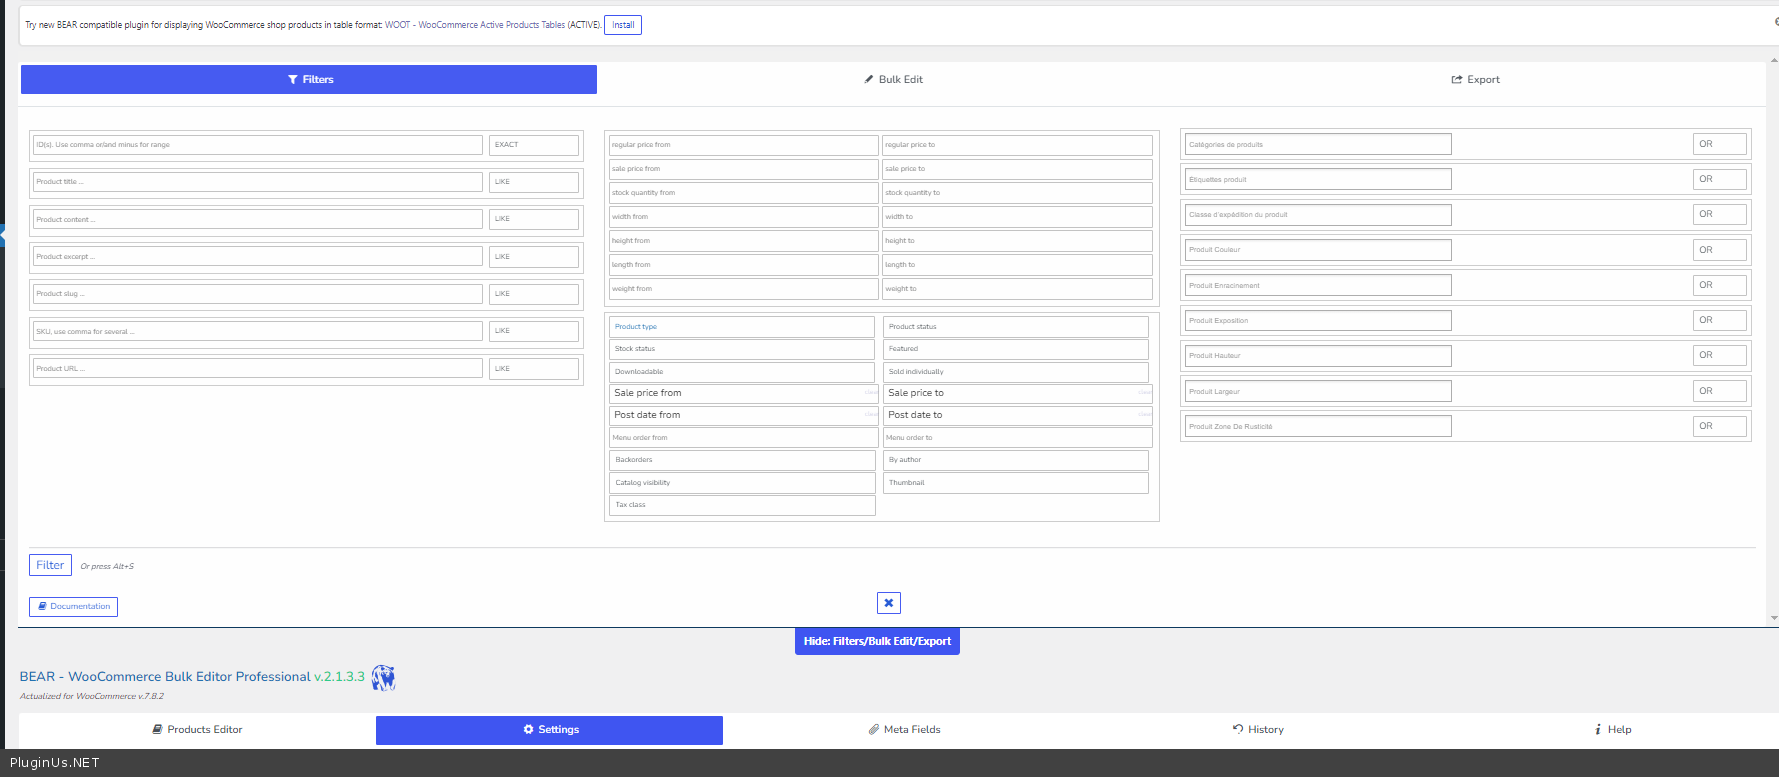Open the Meta Fields tab
1779x777 pixels.
click(x=904, y=730)
